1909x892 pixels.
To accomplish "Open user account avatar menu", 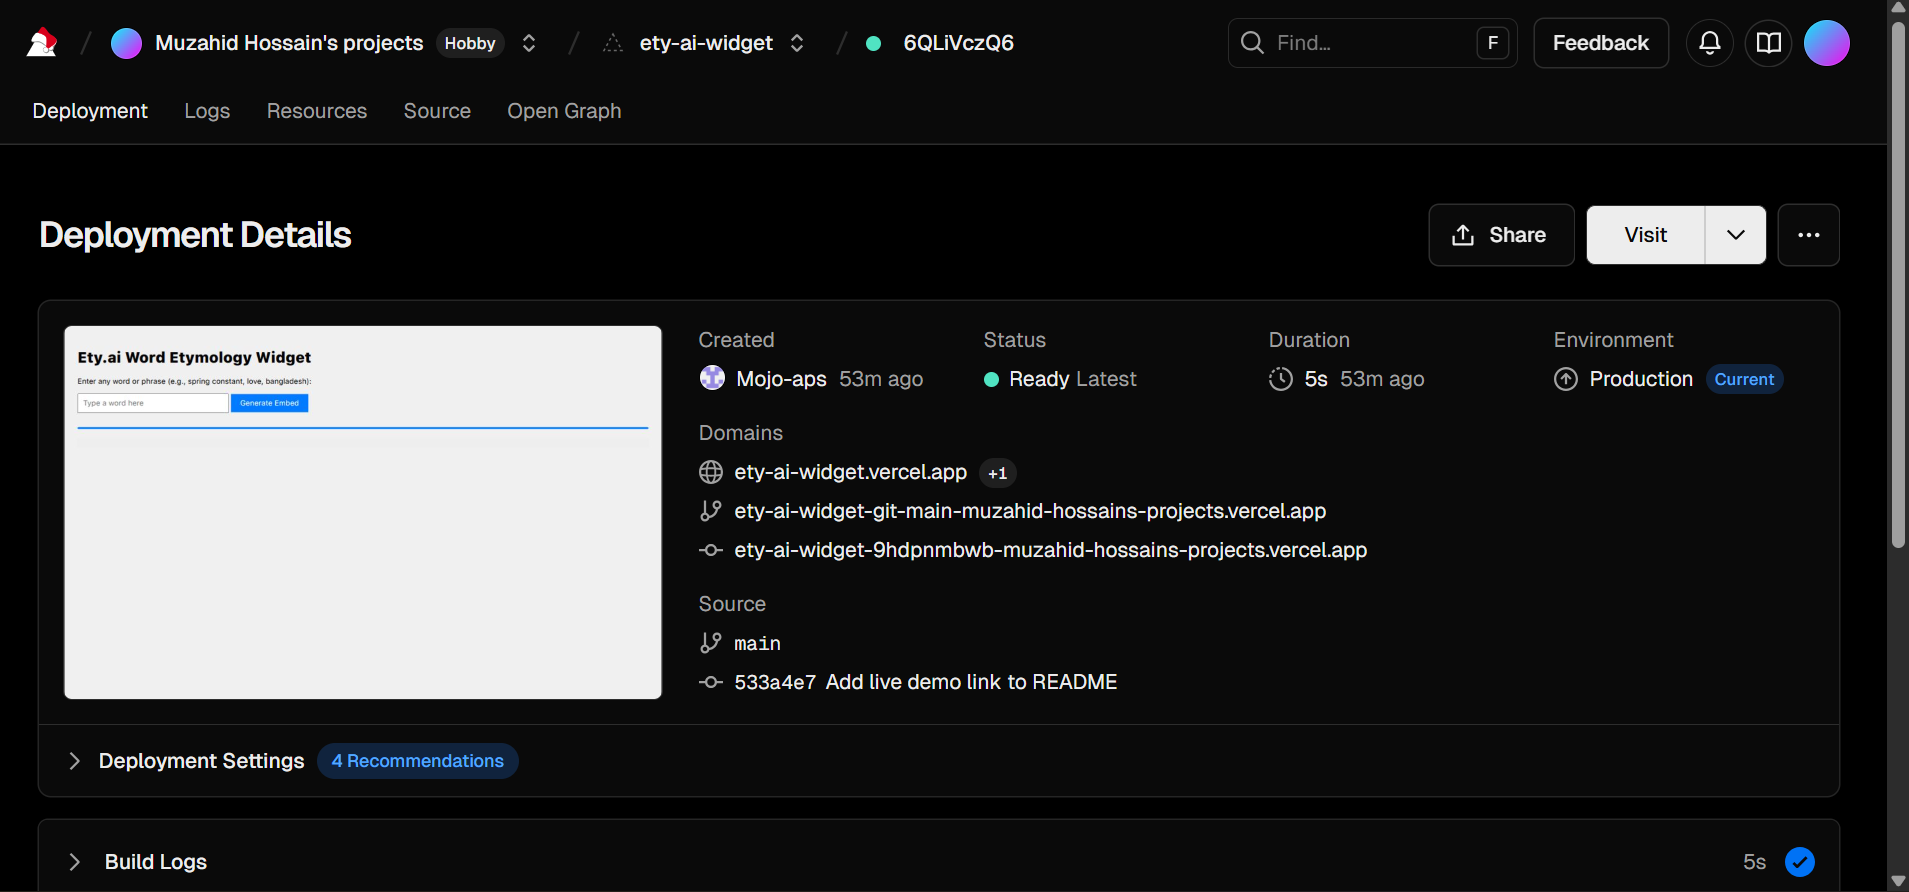I will click(x=1827, y=43).
